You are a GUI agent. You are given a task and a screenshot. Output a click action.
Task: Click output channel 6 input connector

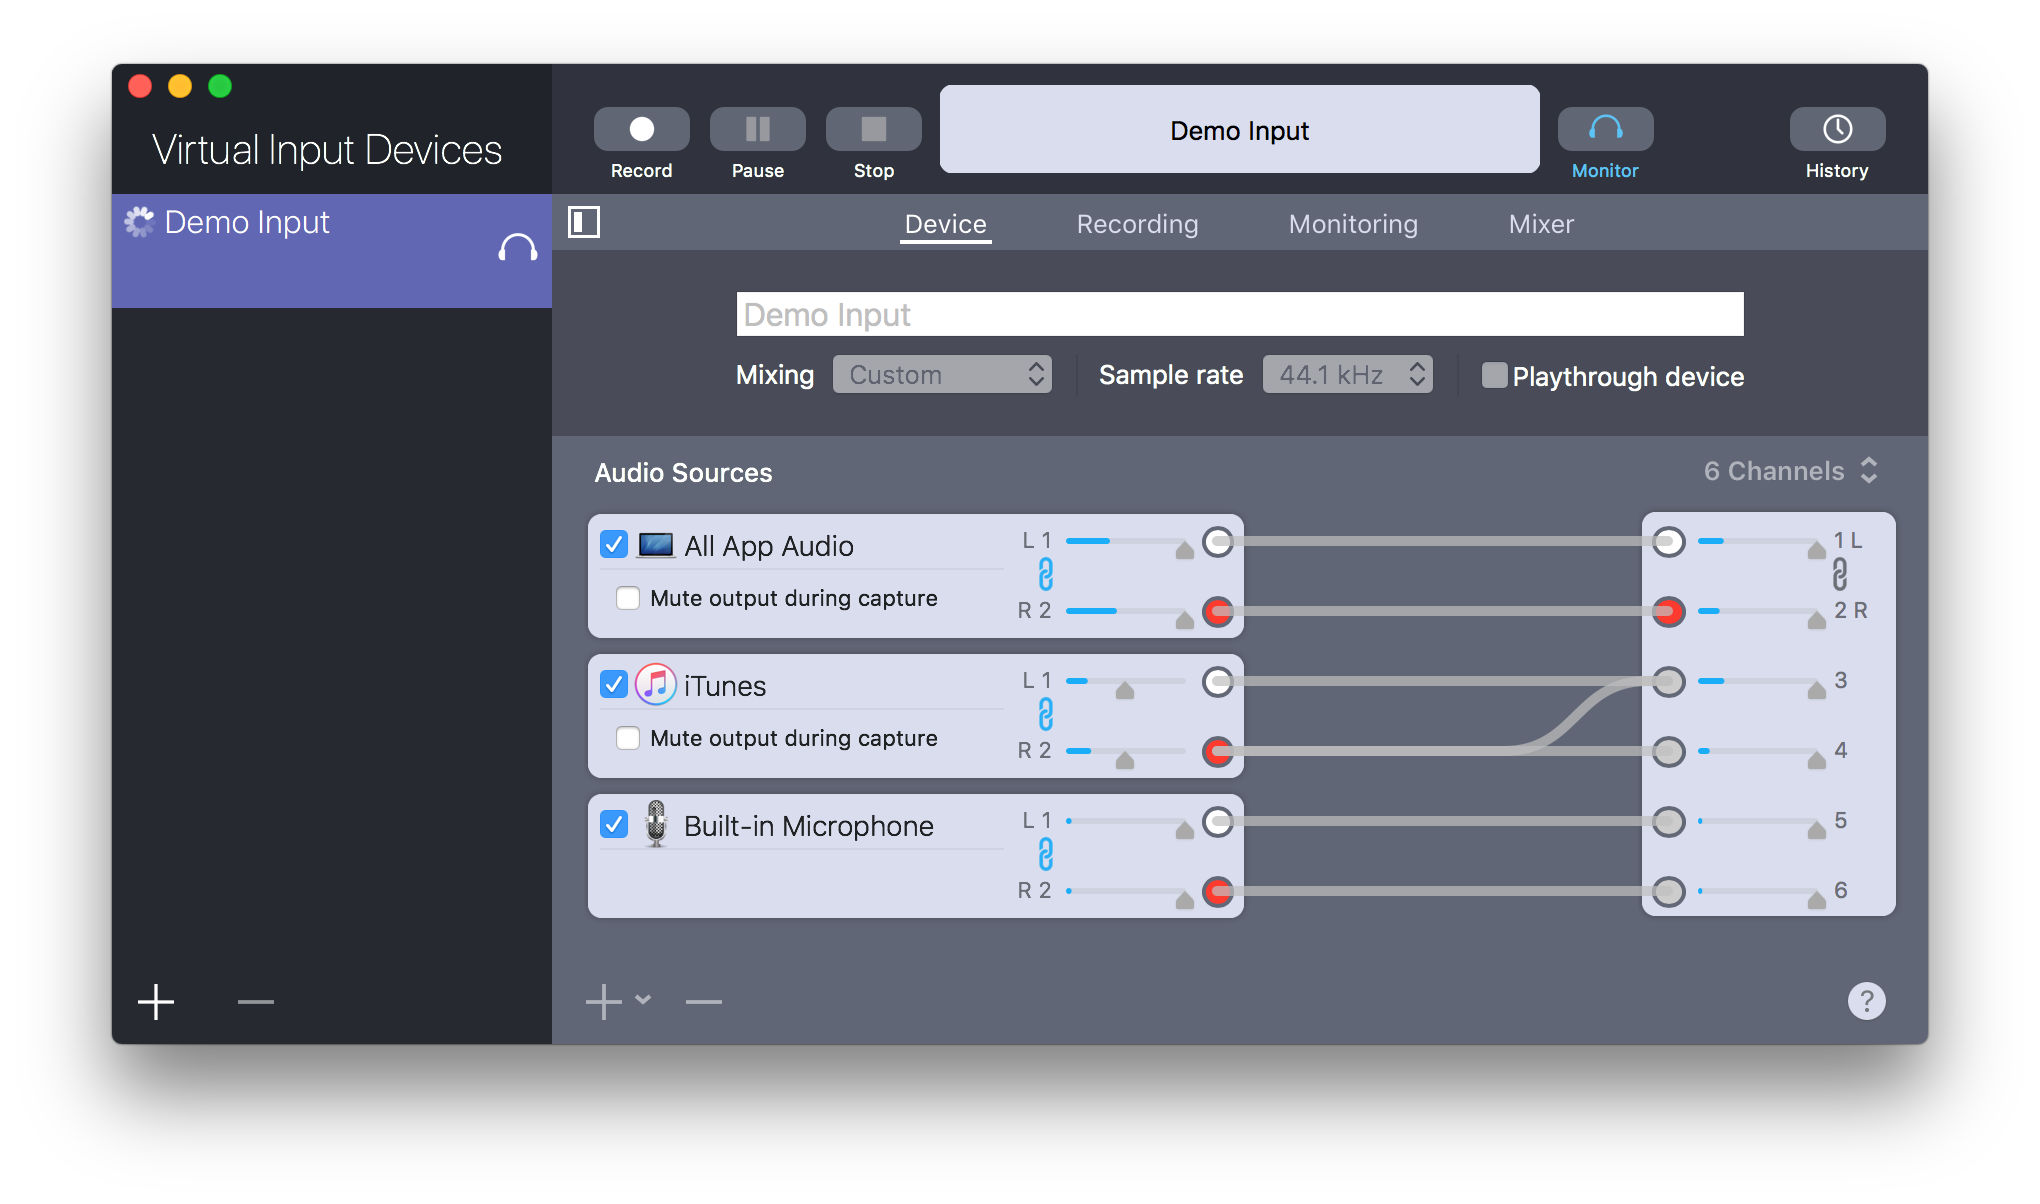click(1668, 892)
